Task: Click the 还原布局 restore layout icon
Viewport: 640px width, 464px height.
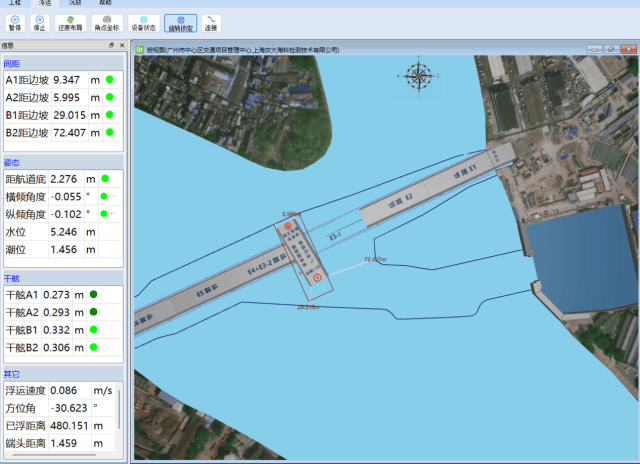Action: click(69, 22)
